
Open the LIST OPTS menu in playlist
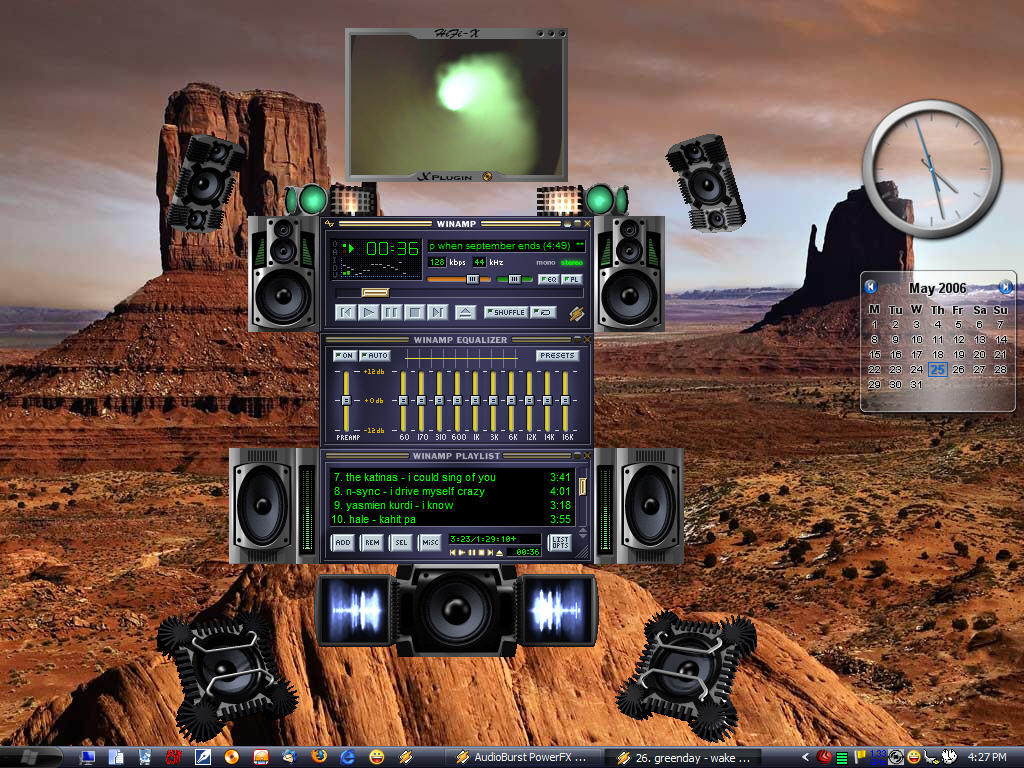coord(560,543)
